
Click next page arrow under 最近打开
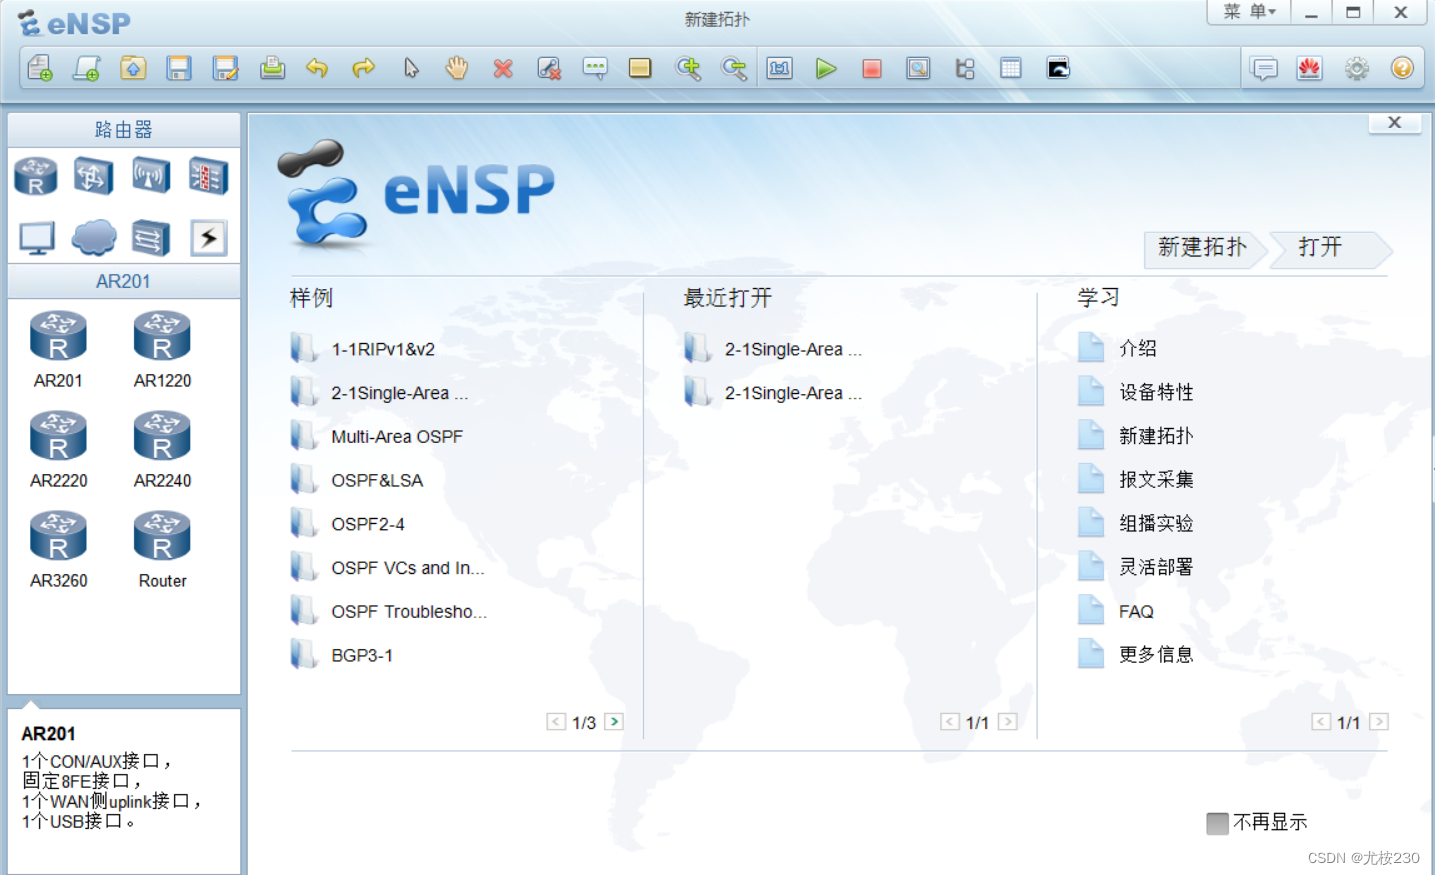pos(1008,721)
